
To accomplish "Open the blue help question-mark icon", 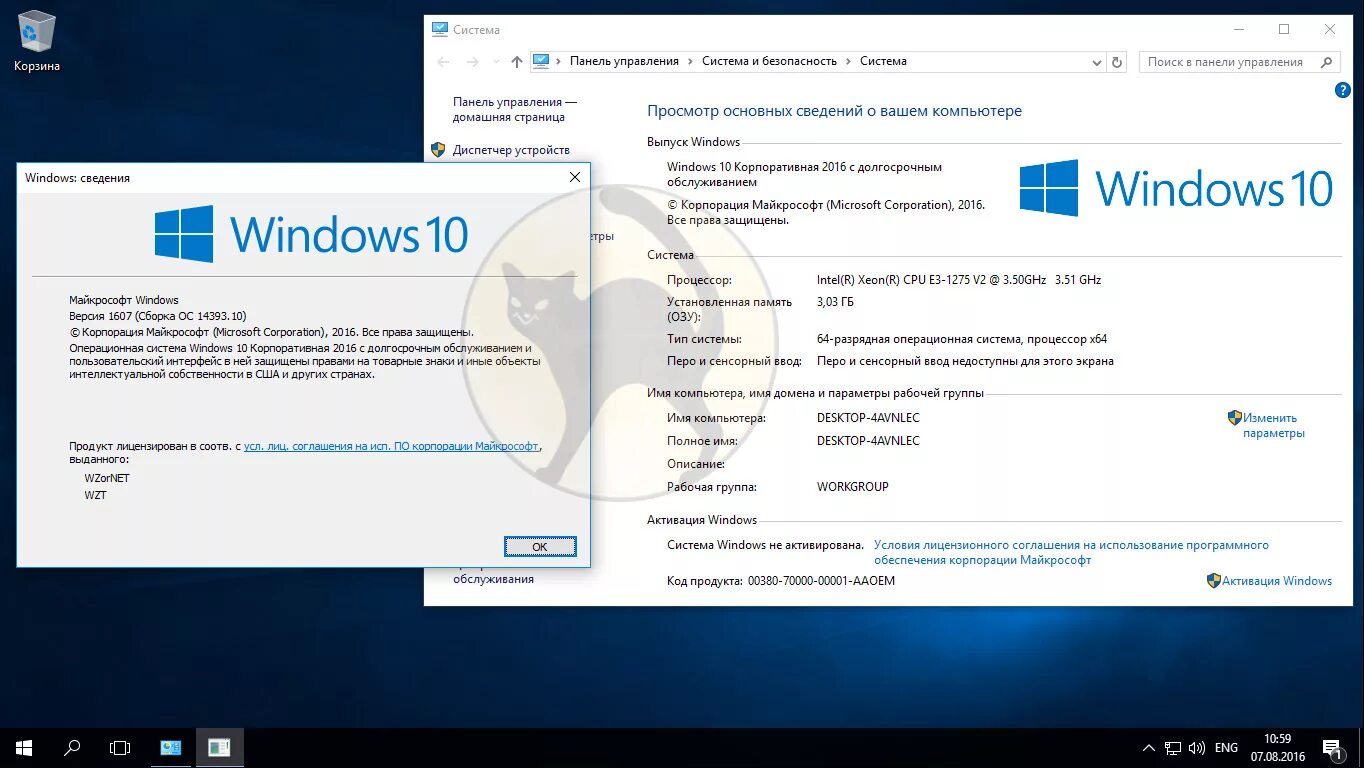I will point(1343,90).
